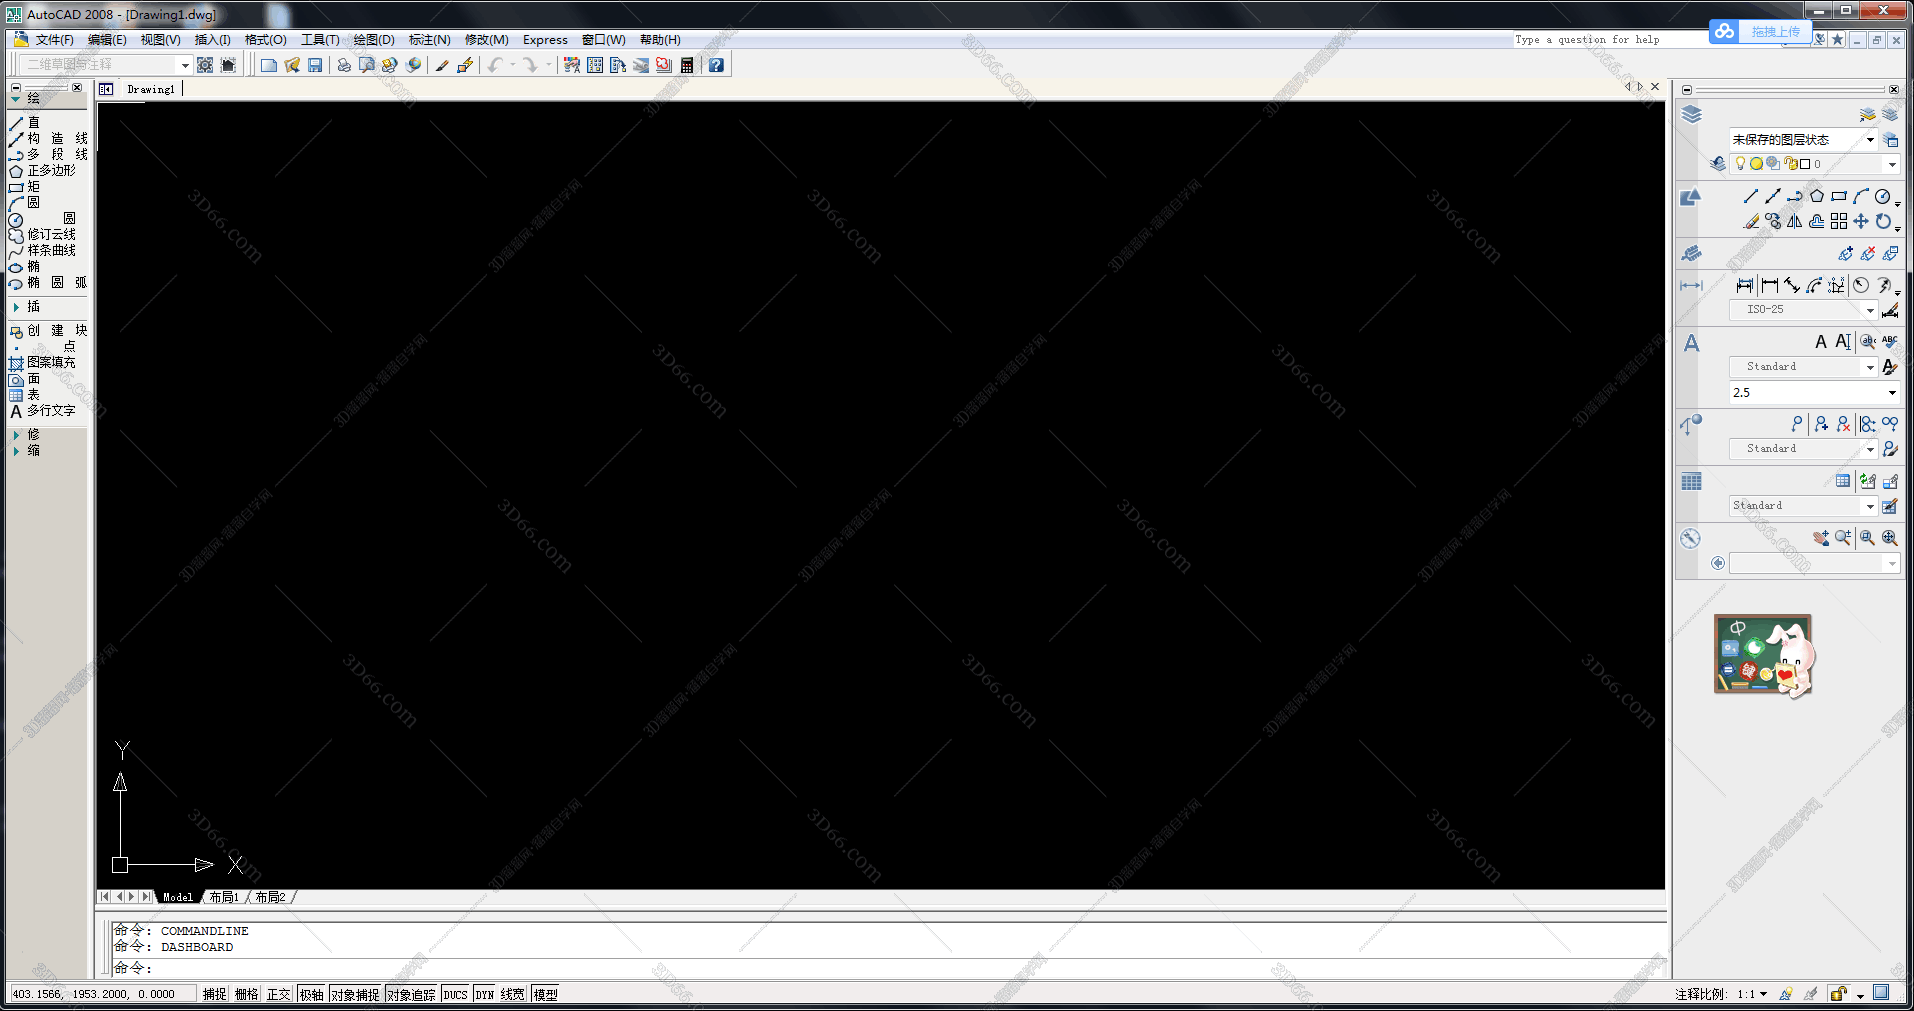This screenshot has width=1914, height=1011.
Task: Click the Pan hand icon in dashboard
Action: [1822, 538]
